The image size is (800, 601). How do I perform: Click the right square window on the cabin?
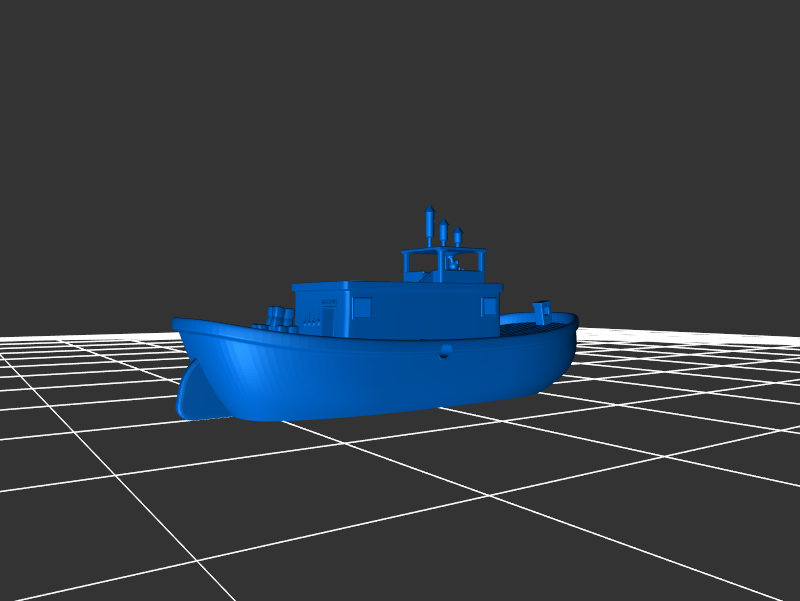(x=489, y=305)
